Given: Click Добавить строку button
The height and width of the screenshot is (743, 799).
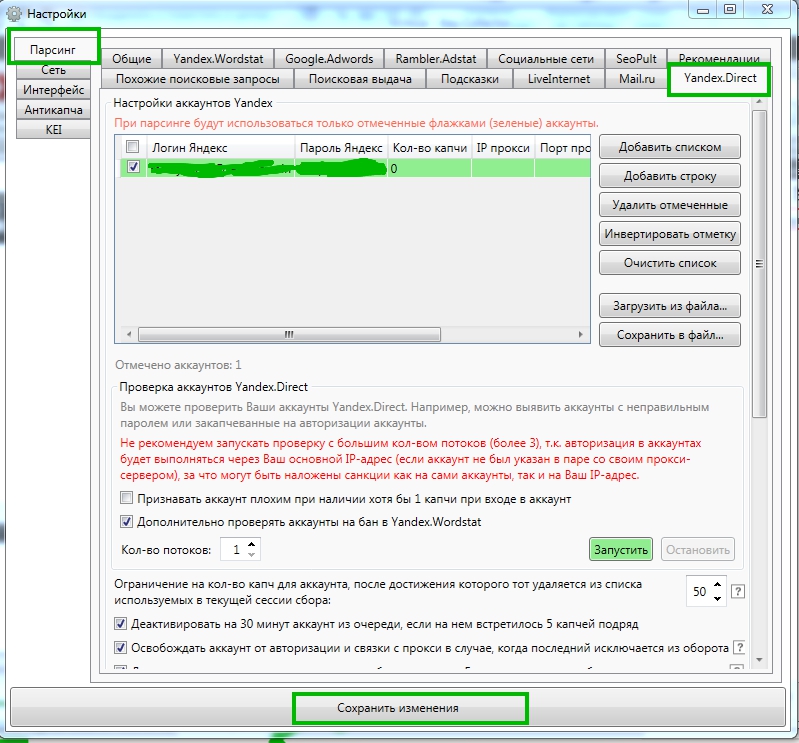Looking at the screenshot, I should coord(670,176).
